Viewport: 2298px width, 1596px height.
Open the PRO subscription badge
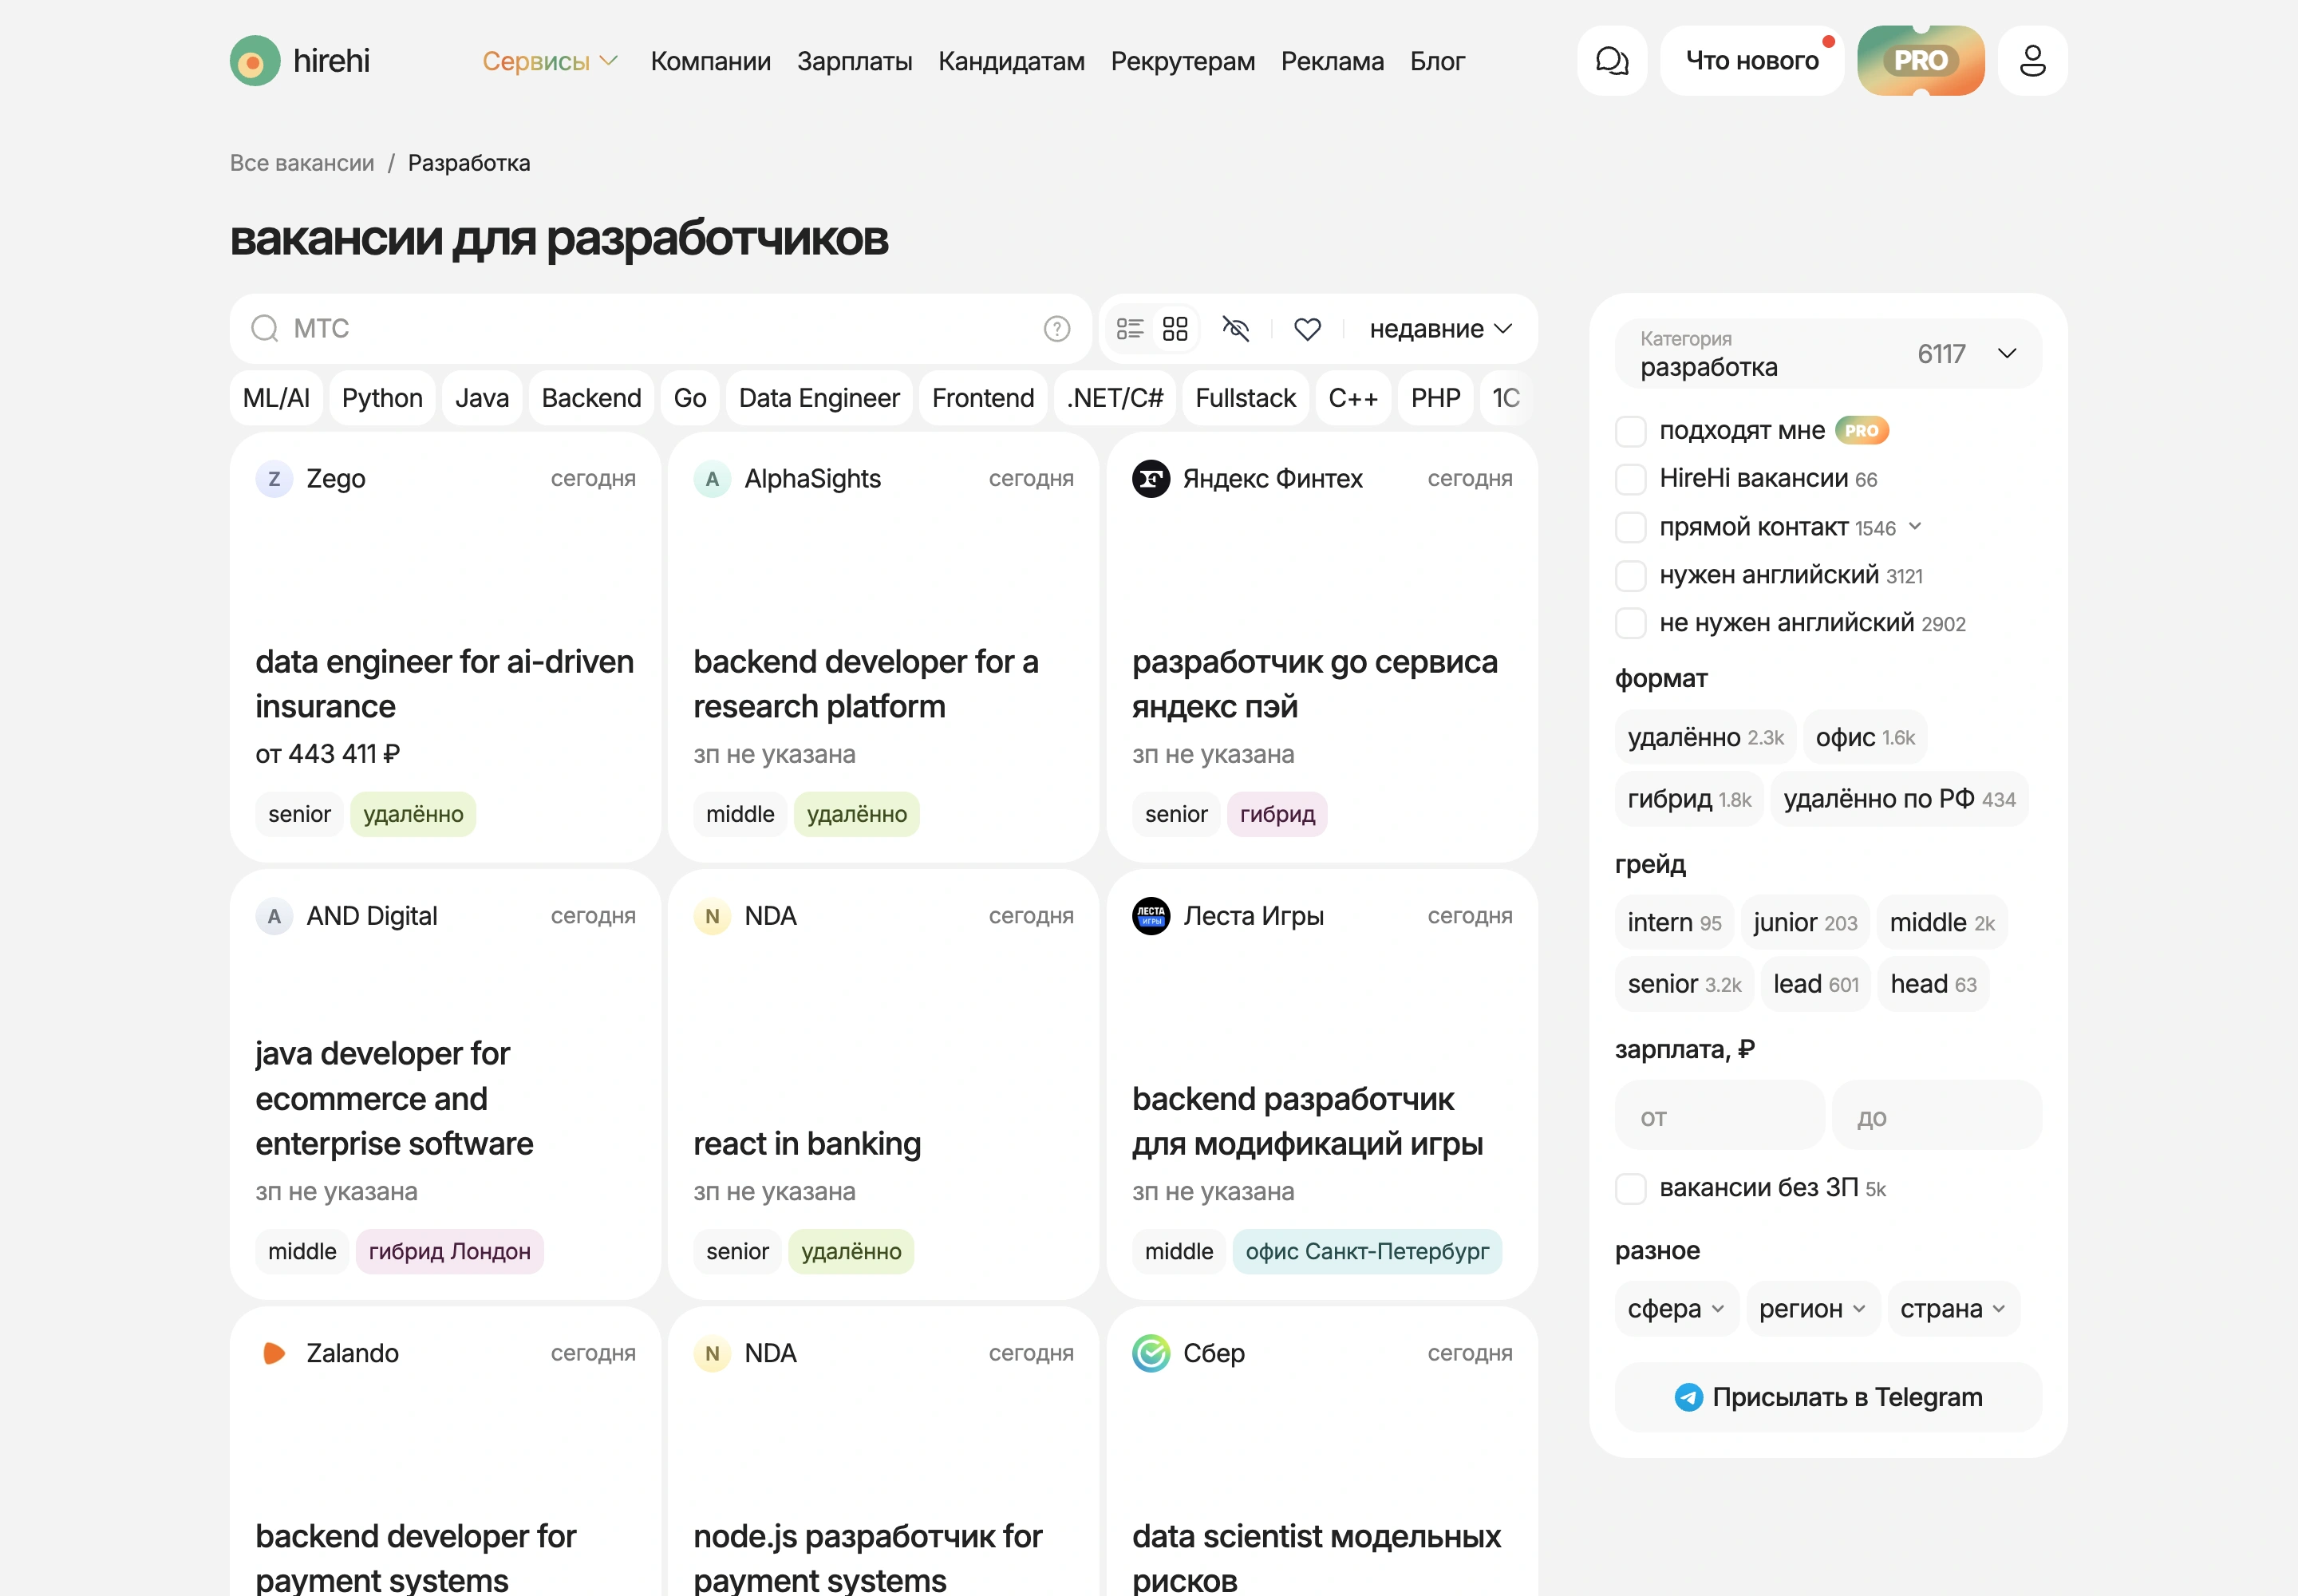coord(1921,61)
